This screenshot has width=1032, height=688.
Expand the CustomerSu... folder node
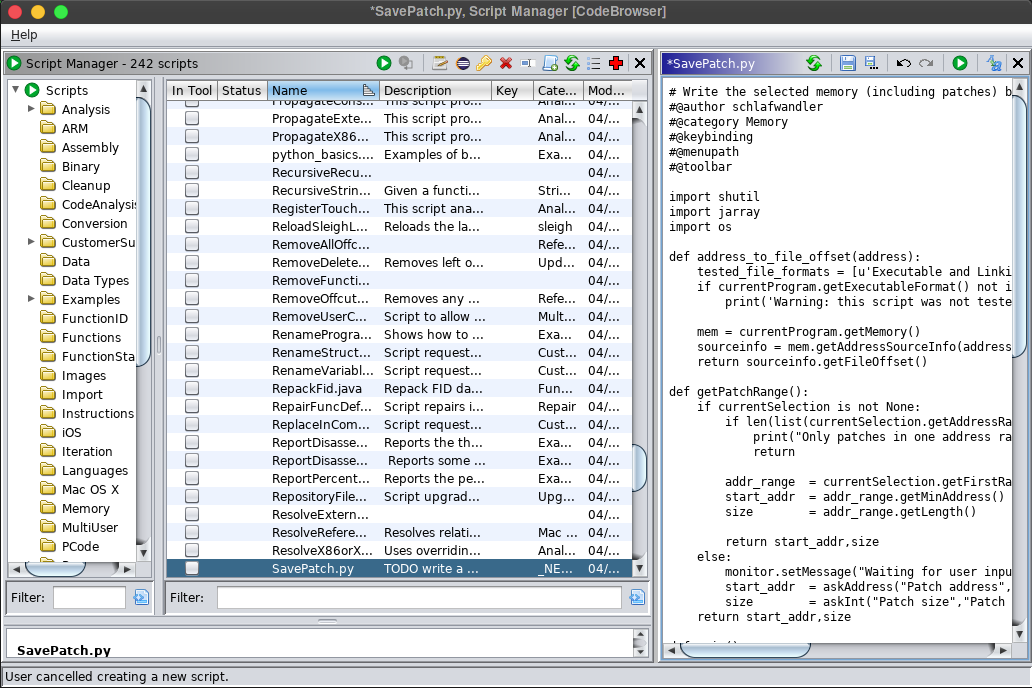(30, 242)
